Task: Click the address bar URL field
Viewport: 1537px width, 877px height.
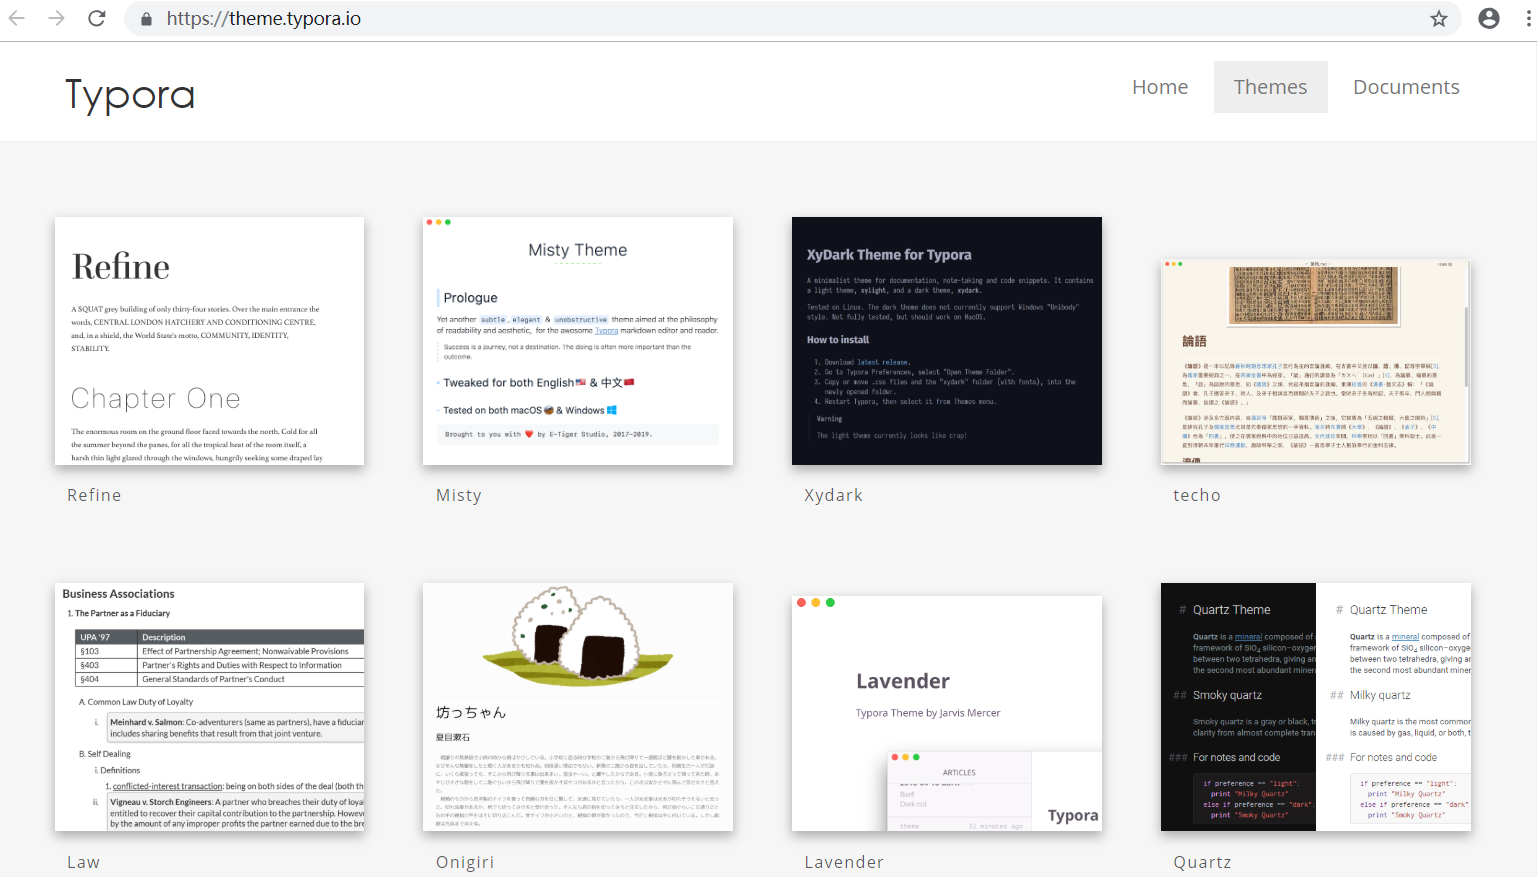Action: [x=792, y=18]
